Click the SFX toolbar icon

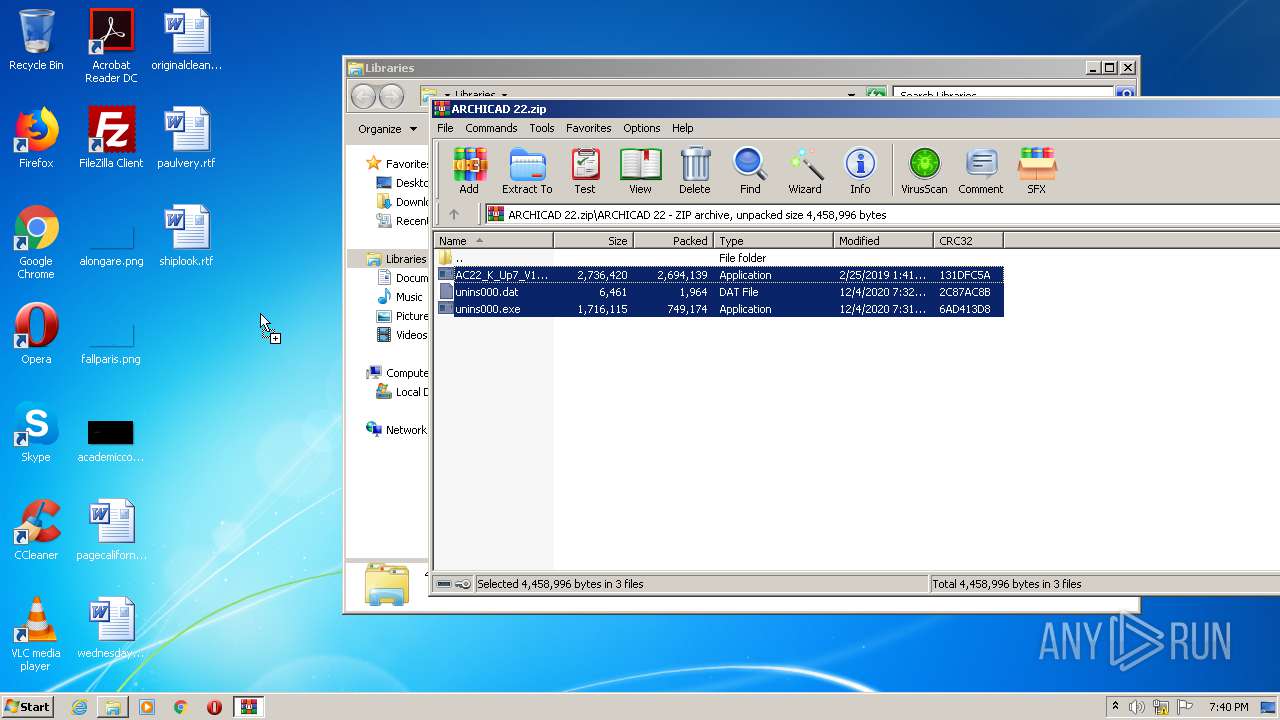(1037, 170)
